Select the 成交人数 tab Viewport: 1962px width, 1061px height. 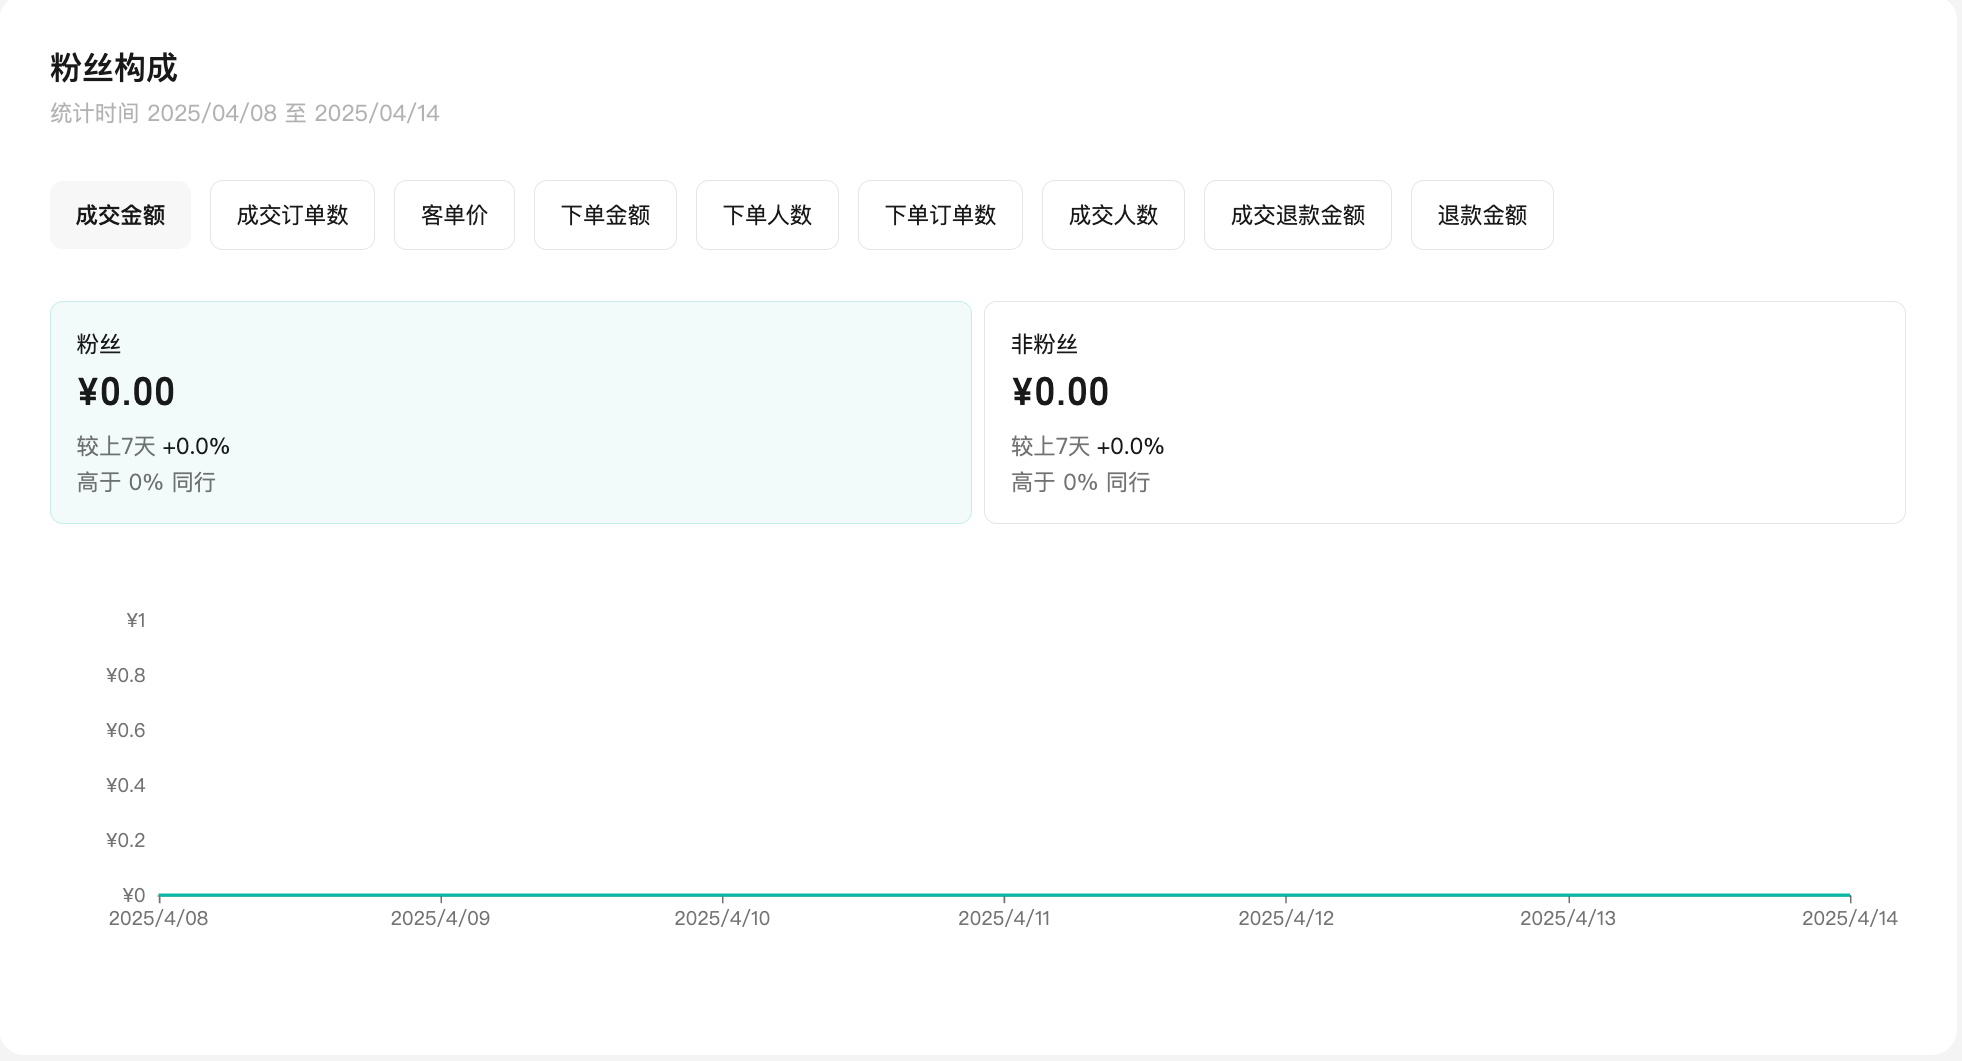coord(1113,215)
